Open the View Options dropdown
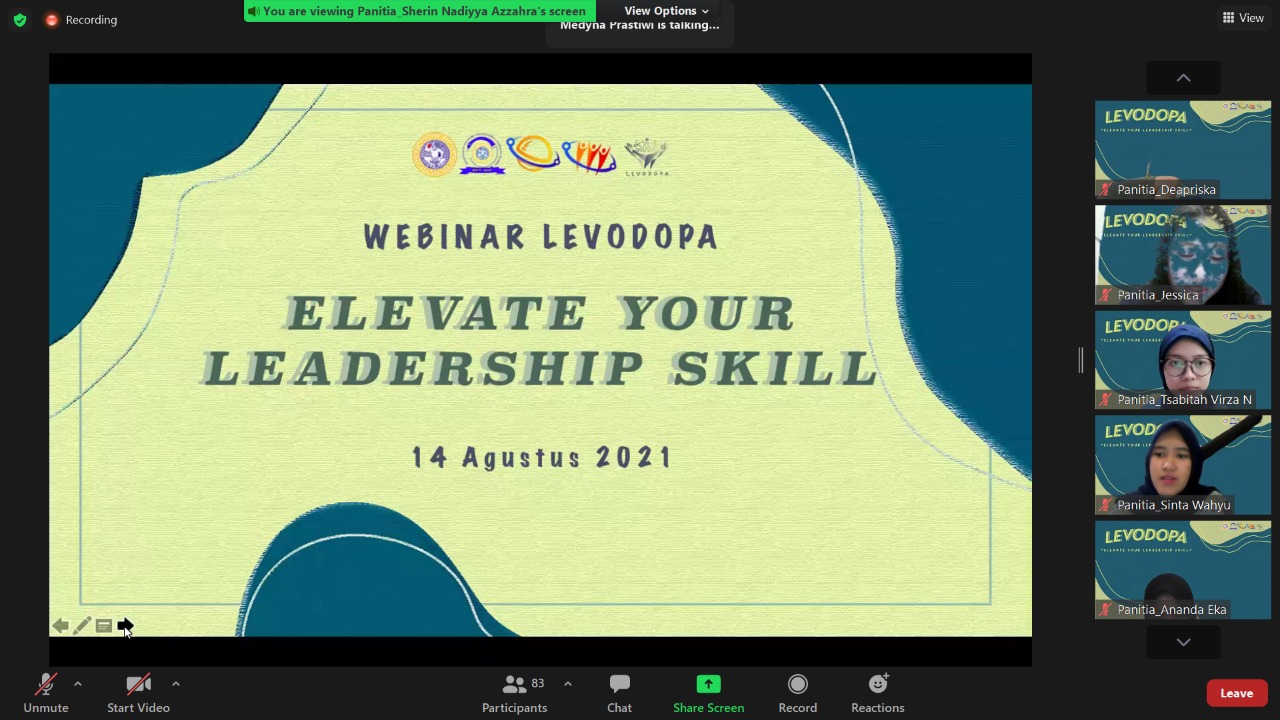 click(x=666, y=11)
